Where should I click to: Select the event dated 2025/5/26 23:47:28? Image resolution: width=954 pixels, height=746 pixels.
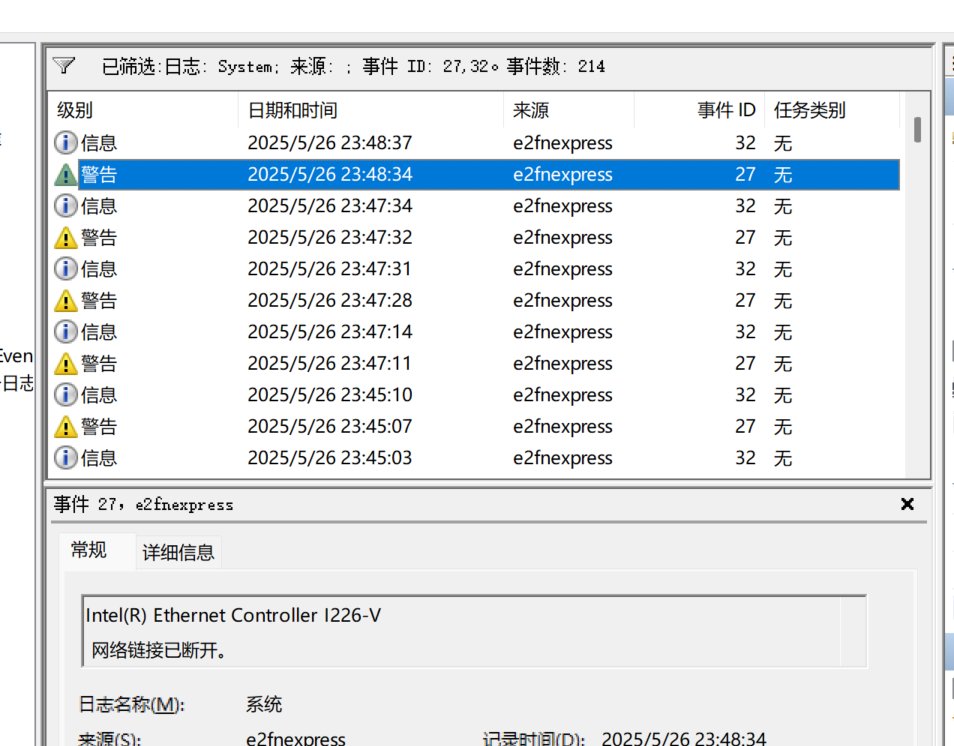tap(474, 301)
